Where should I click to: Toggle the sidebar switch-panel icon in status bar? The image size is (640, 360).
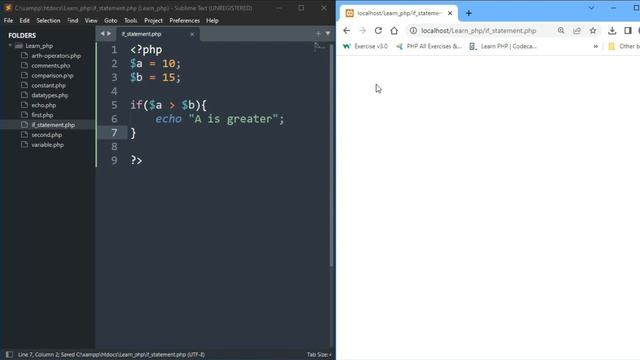[9, 354]
